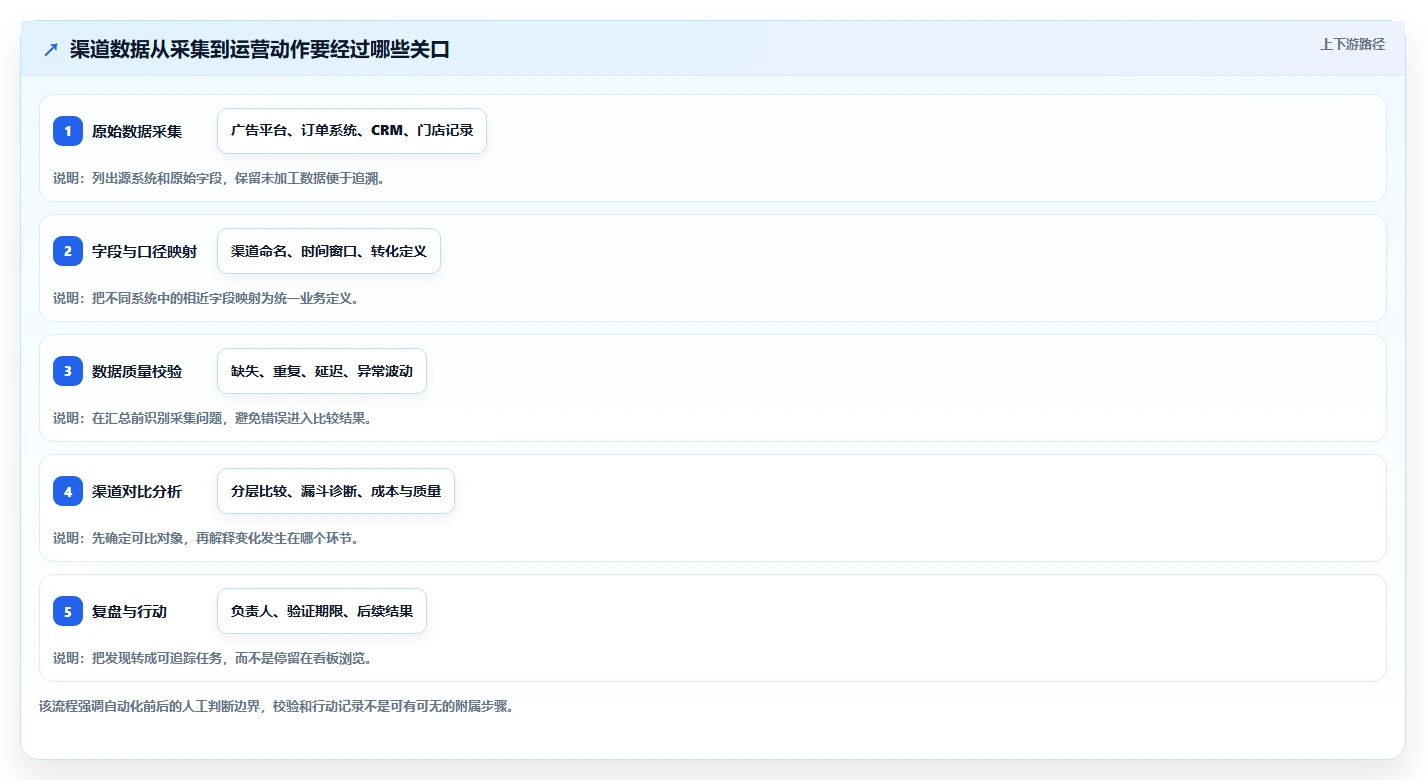Click the 负责人、验证期限、后续结果 chip

click(322, 611)
